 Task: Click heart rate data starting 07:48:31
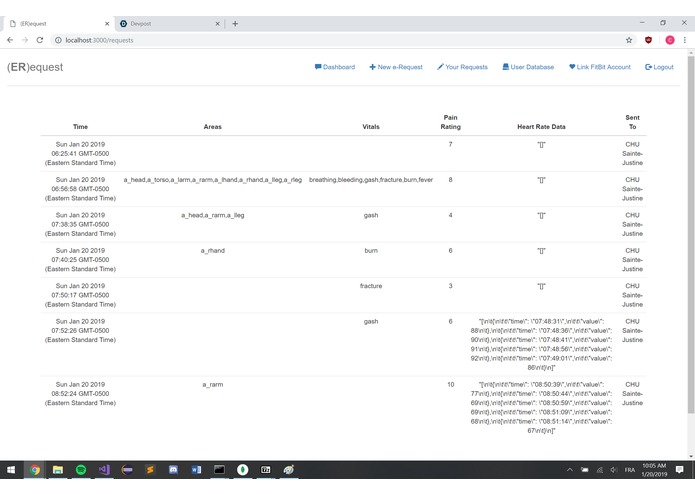(x=541, y=344)
